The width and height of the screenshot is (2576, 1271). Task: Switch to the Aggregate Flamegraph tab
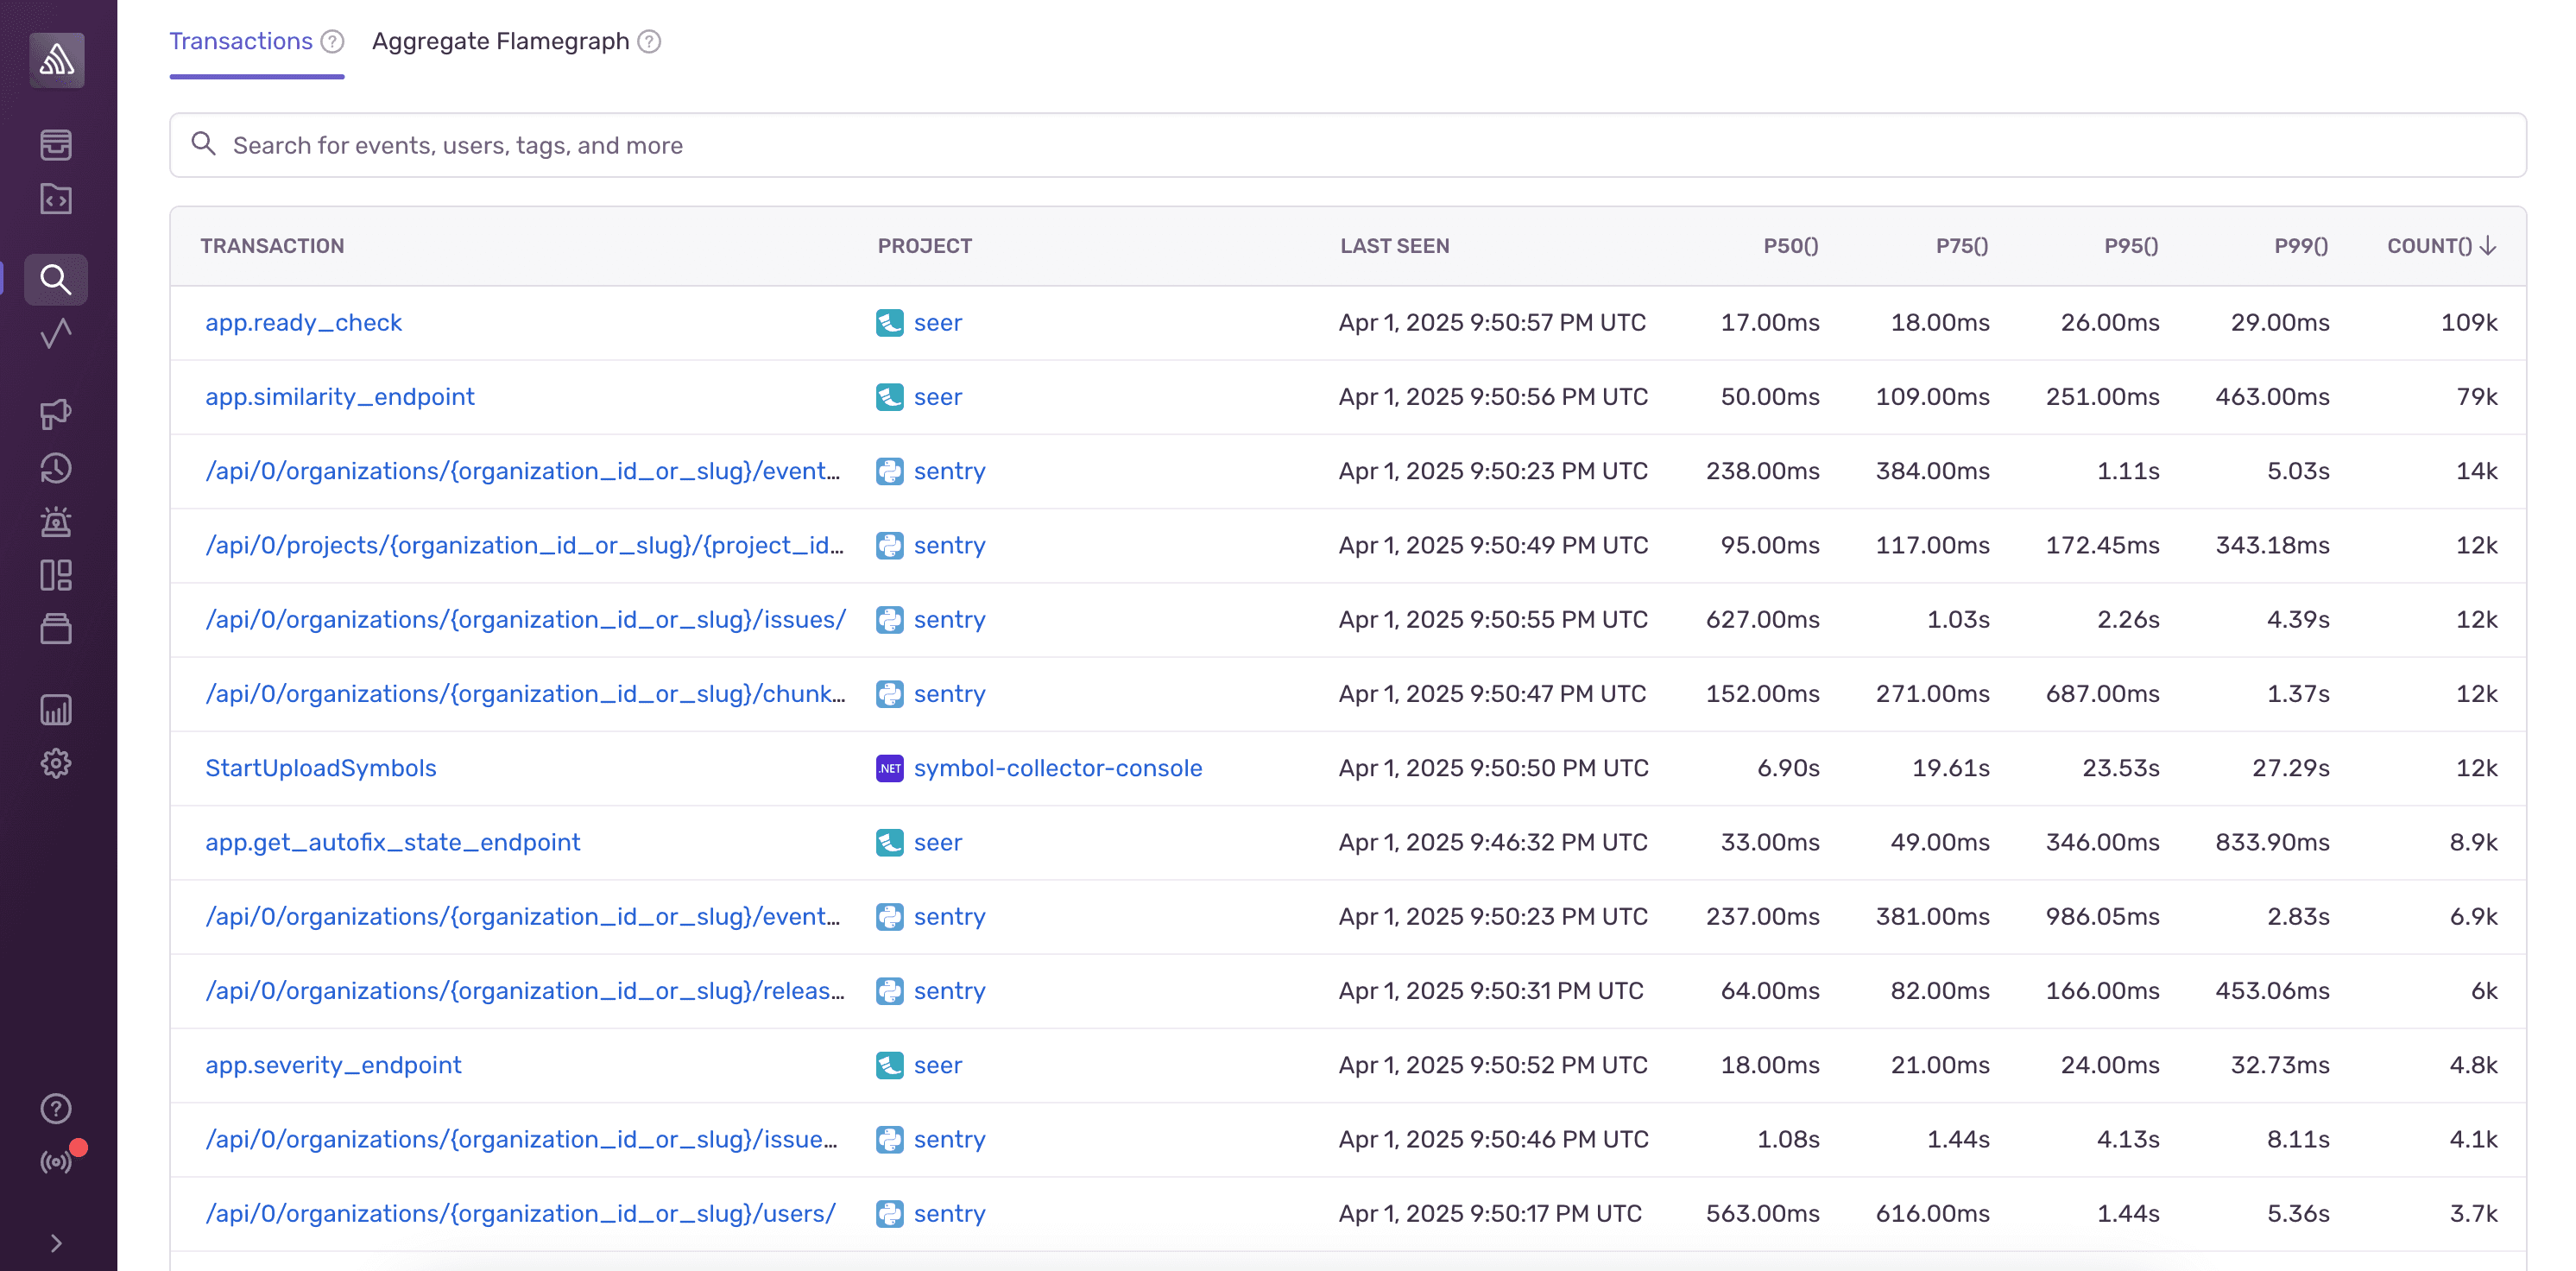pos(501,41)
